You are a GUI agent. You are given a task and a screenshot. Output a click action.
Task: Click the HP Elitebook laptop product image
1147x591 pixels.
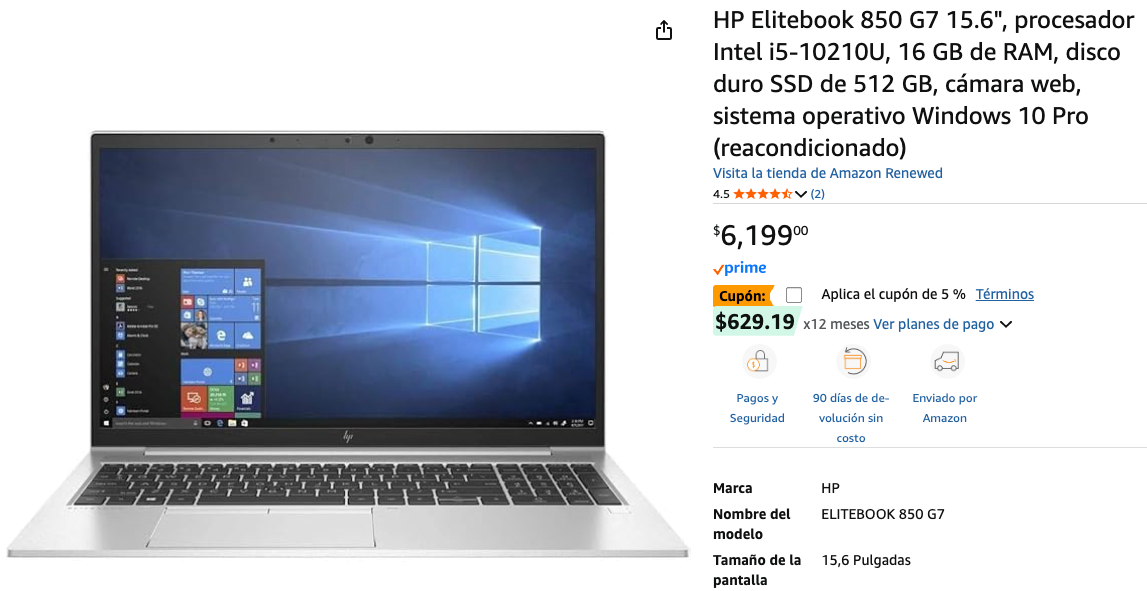click(x=347, y=344)
